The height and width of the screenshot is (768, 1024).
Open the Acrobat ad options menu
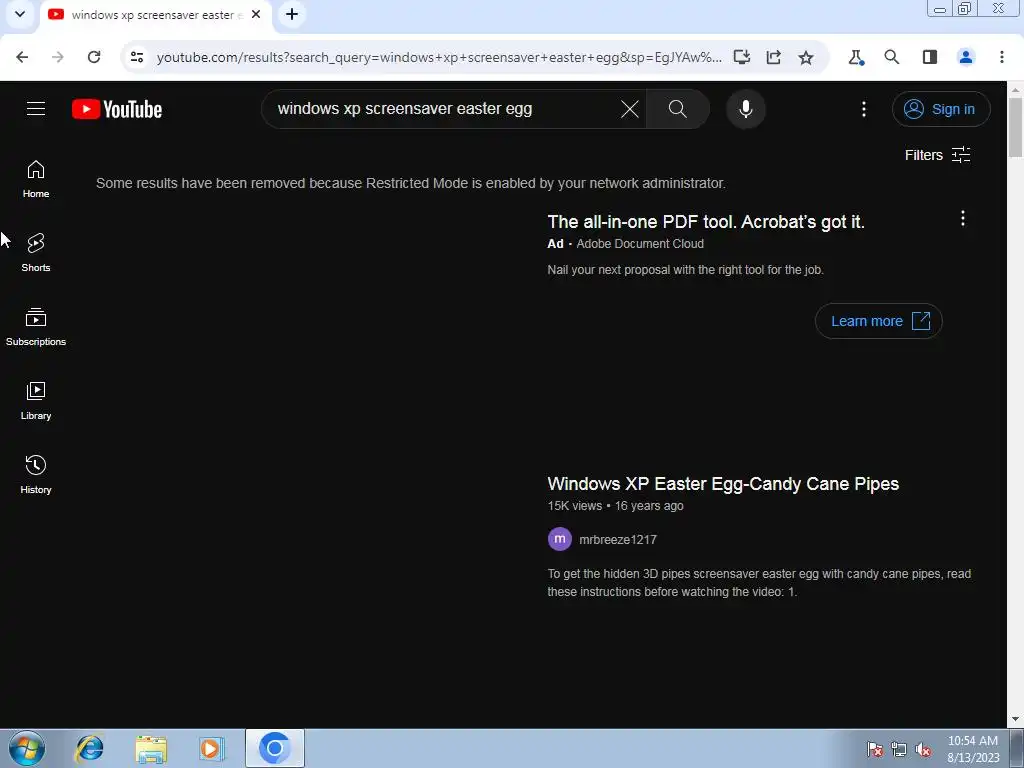[x=963, y=218]
